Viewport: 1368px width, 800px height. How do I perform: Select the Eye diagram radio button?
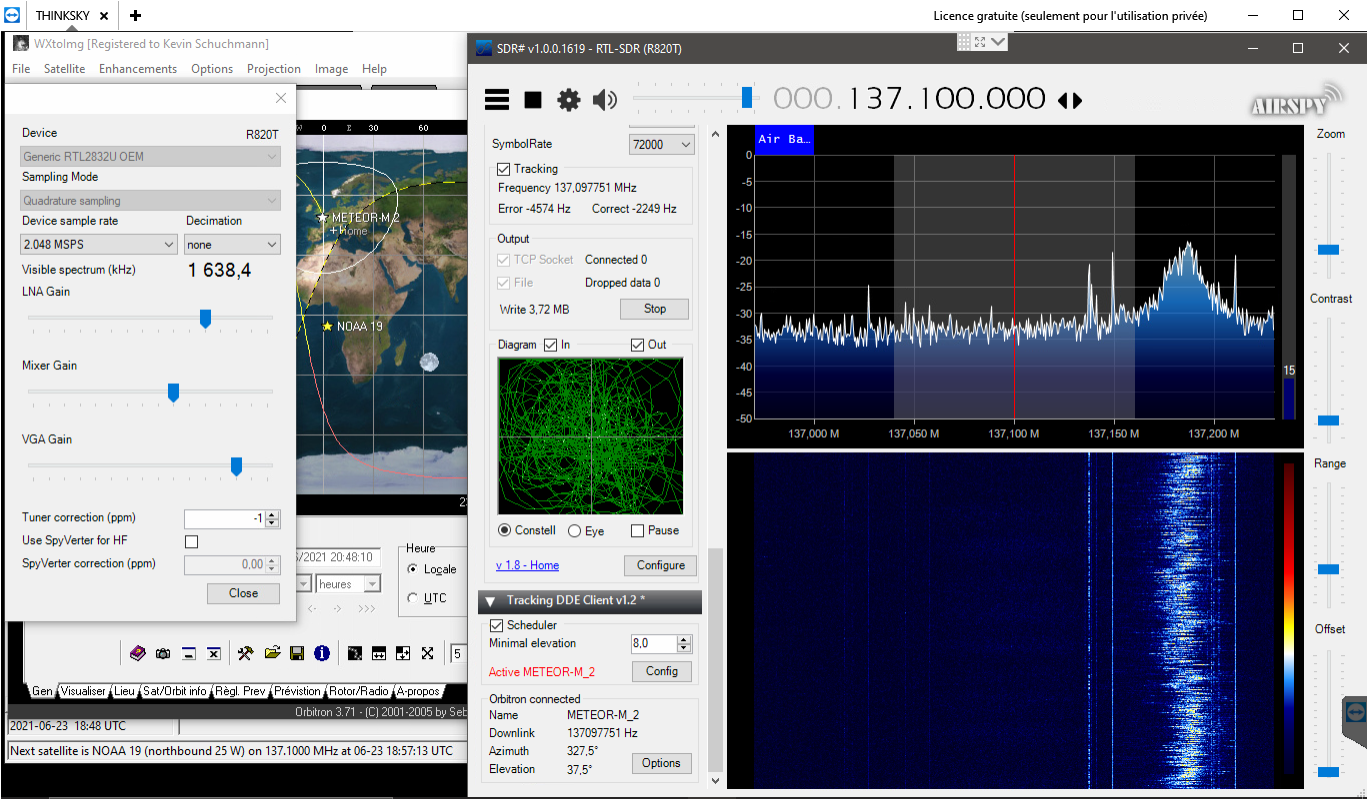(x=574, y=531)
